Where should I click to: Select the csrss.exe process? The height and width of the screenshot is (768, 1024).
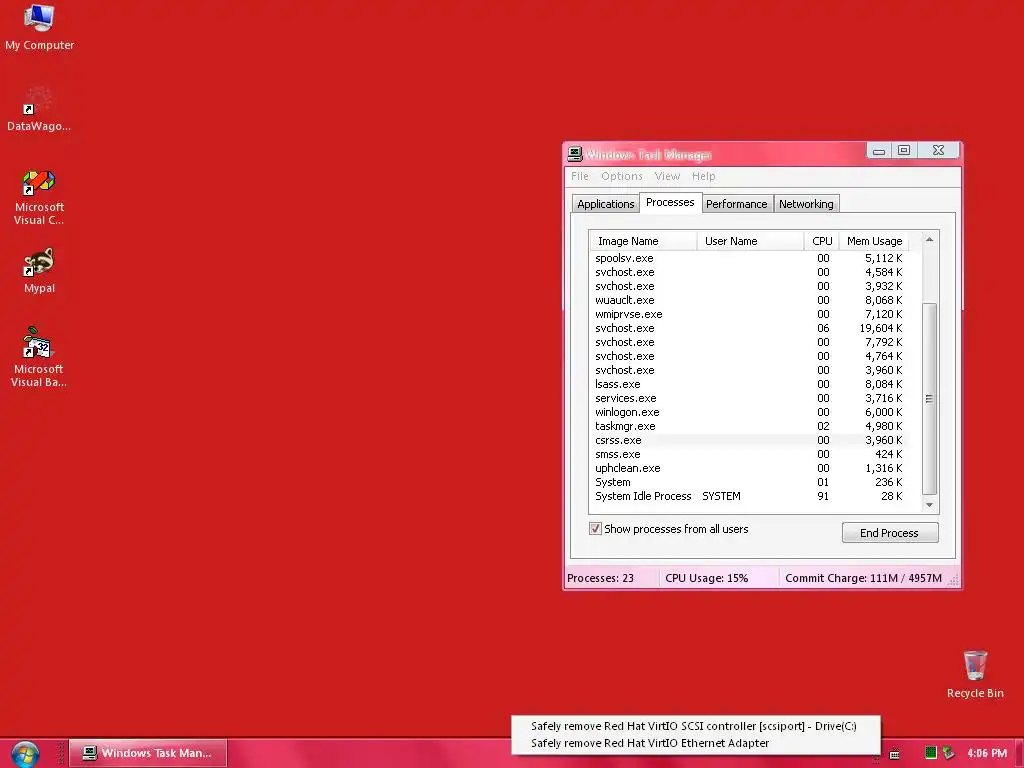coord(749,440)
